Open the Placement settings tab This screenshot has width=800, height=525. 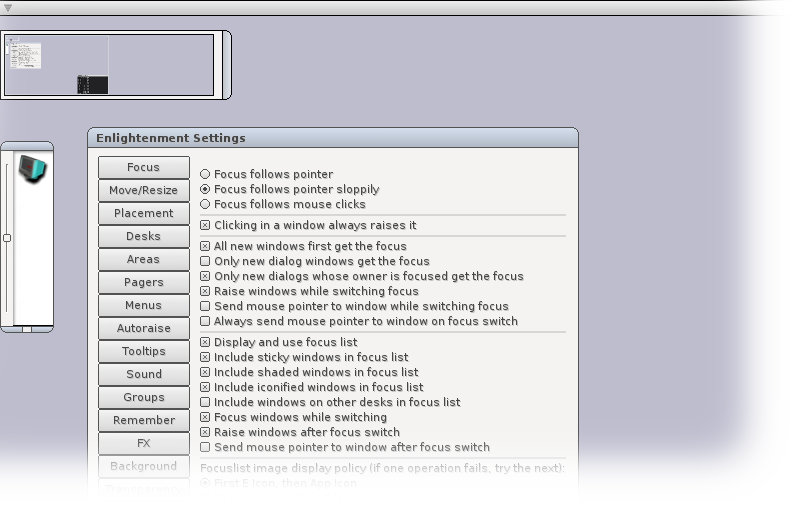coord(143,213)
